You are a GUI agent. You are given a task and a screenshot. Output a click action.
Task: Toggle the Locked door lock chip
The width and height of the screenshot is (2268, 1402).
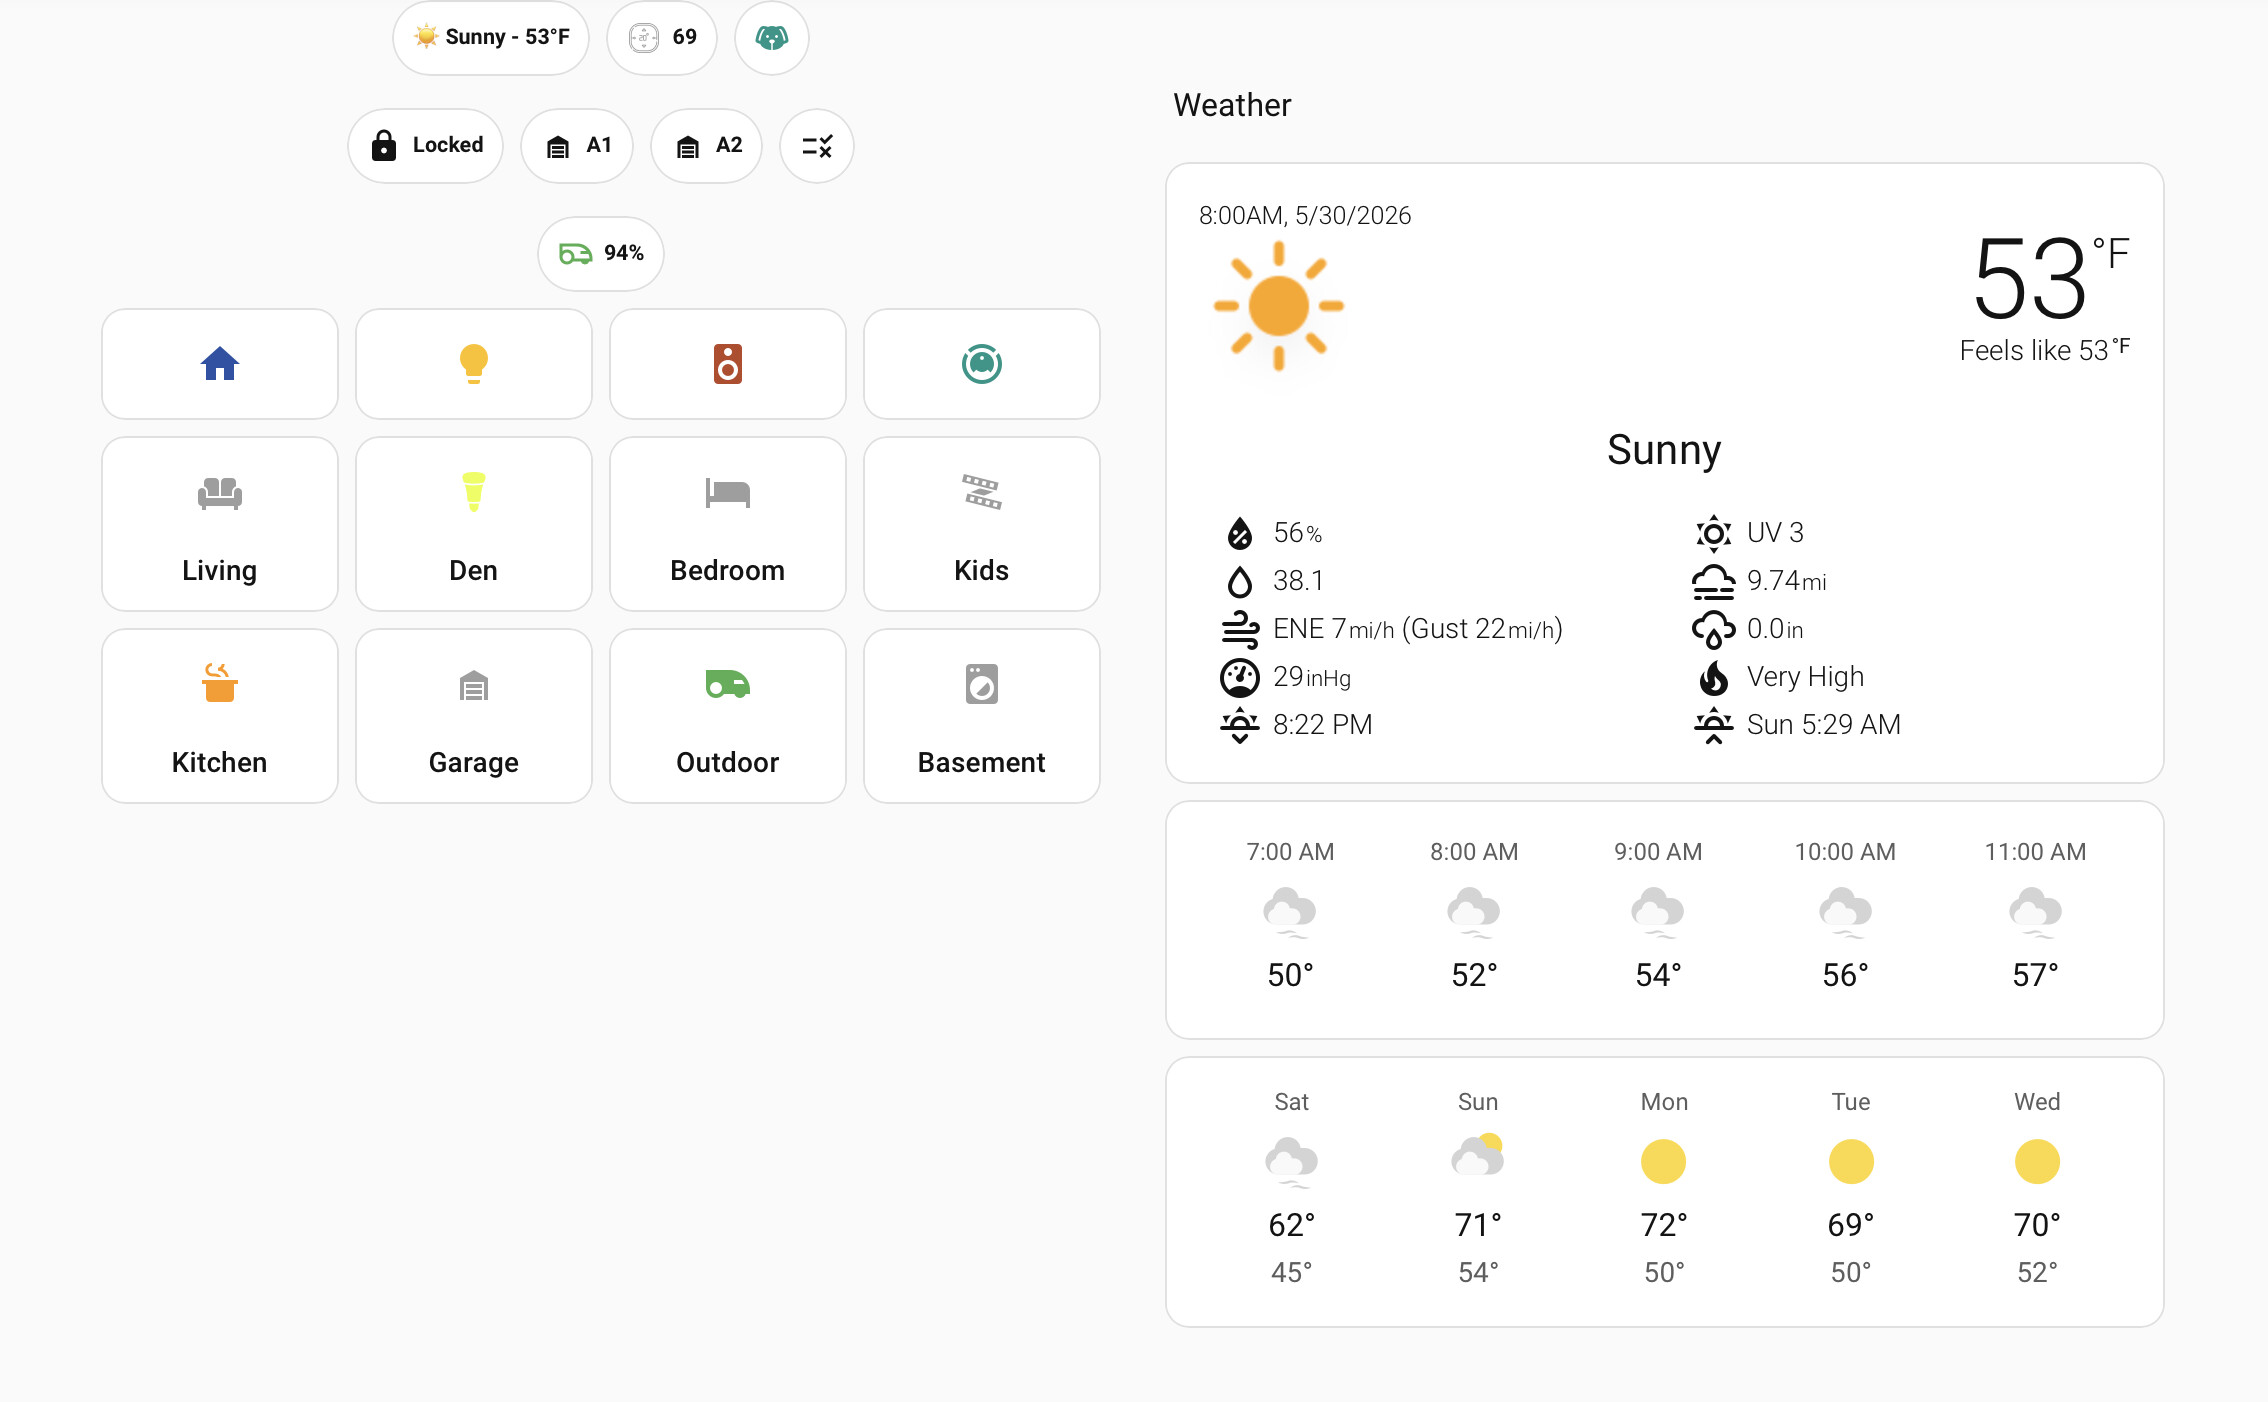point(426,146)
